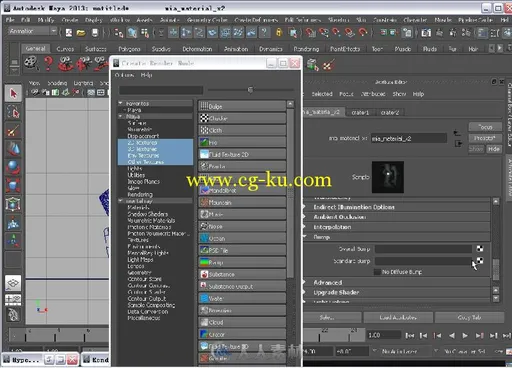Toggle select by object type mode
The width and height of the screenshot is (512, 368).
[132, 33]
